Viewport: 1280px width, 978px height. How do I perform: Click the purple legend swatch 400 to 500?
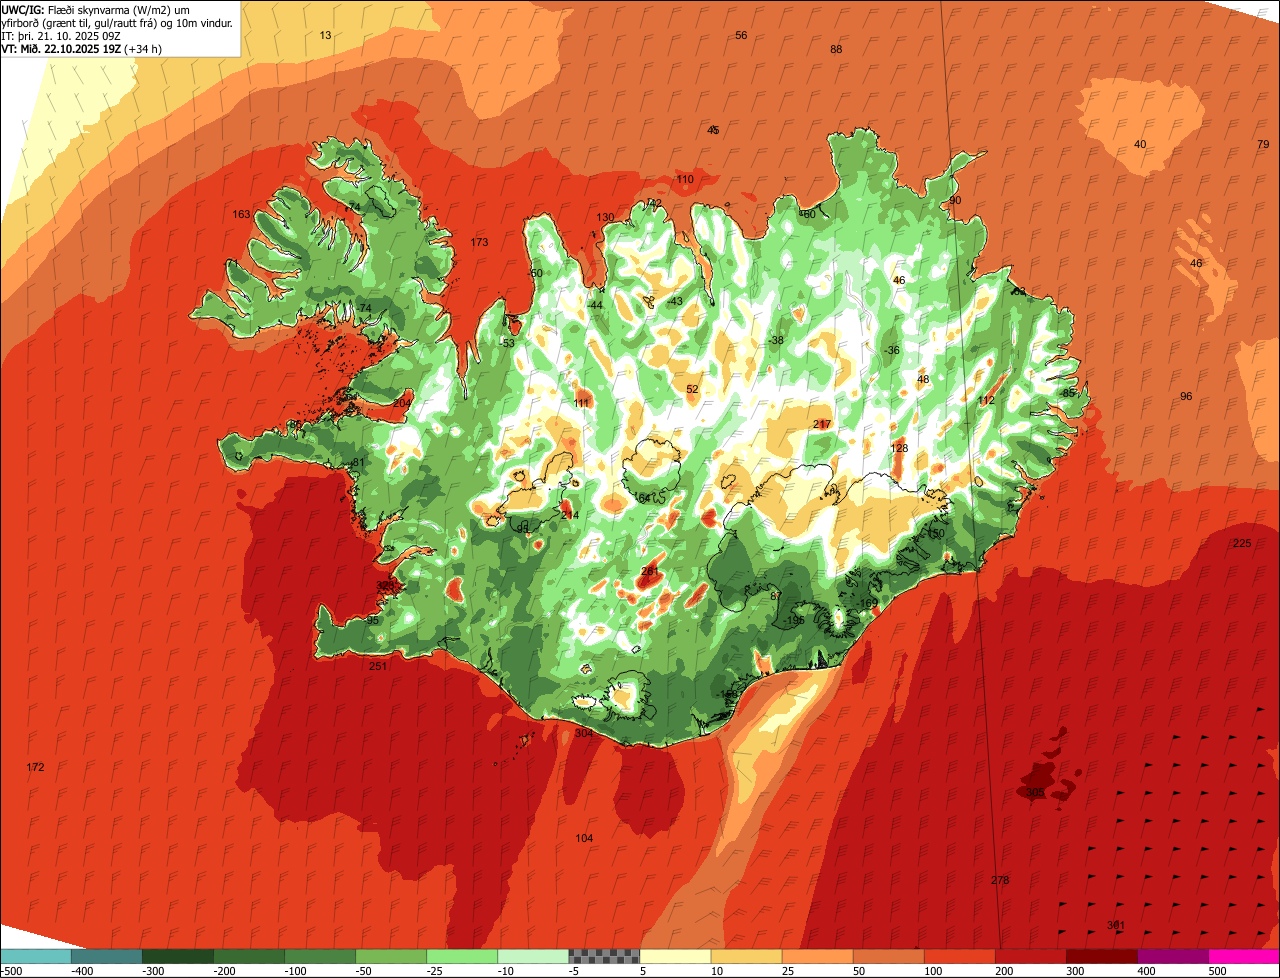pyautogui.click(x=1172, y=956)
